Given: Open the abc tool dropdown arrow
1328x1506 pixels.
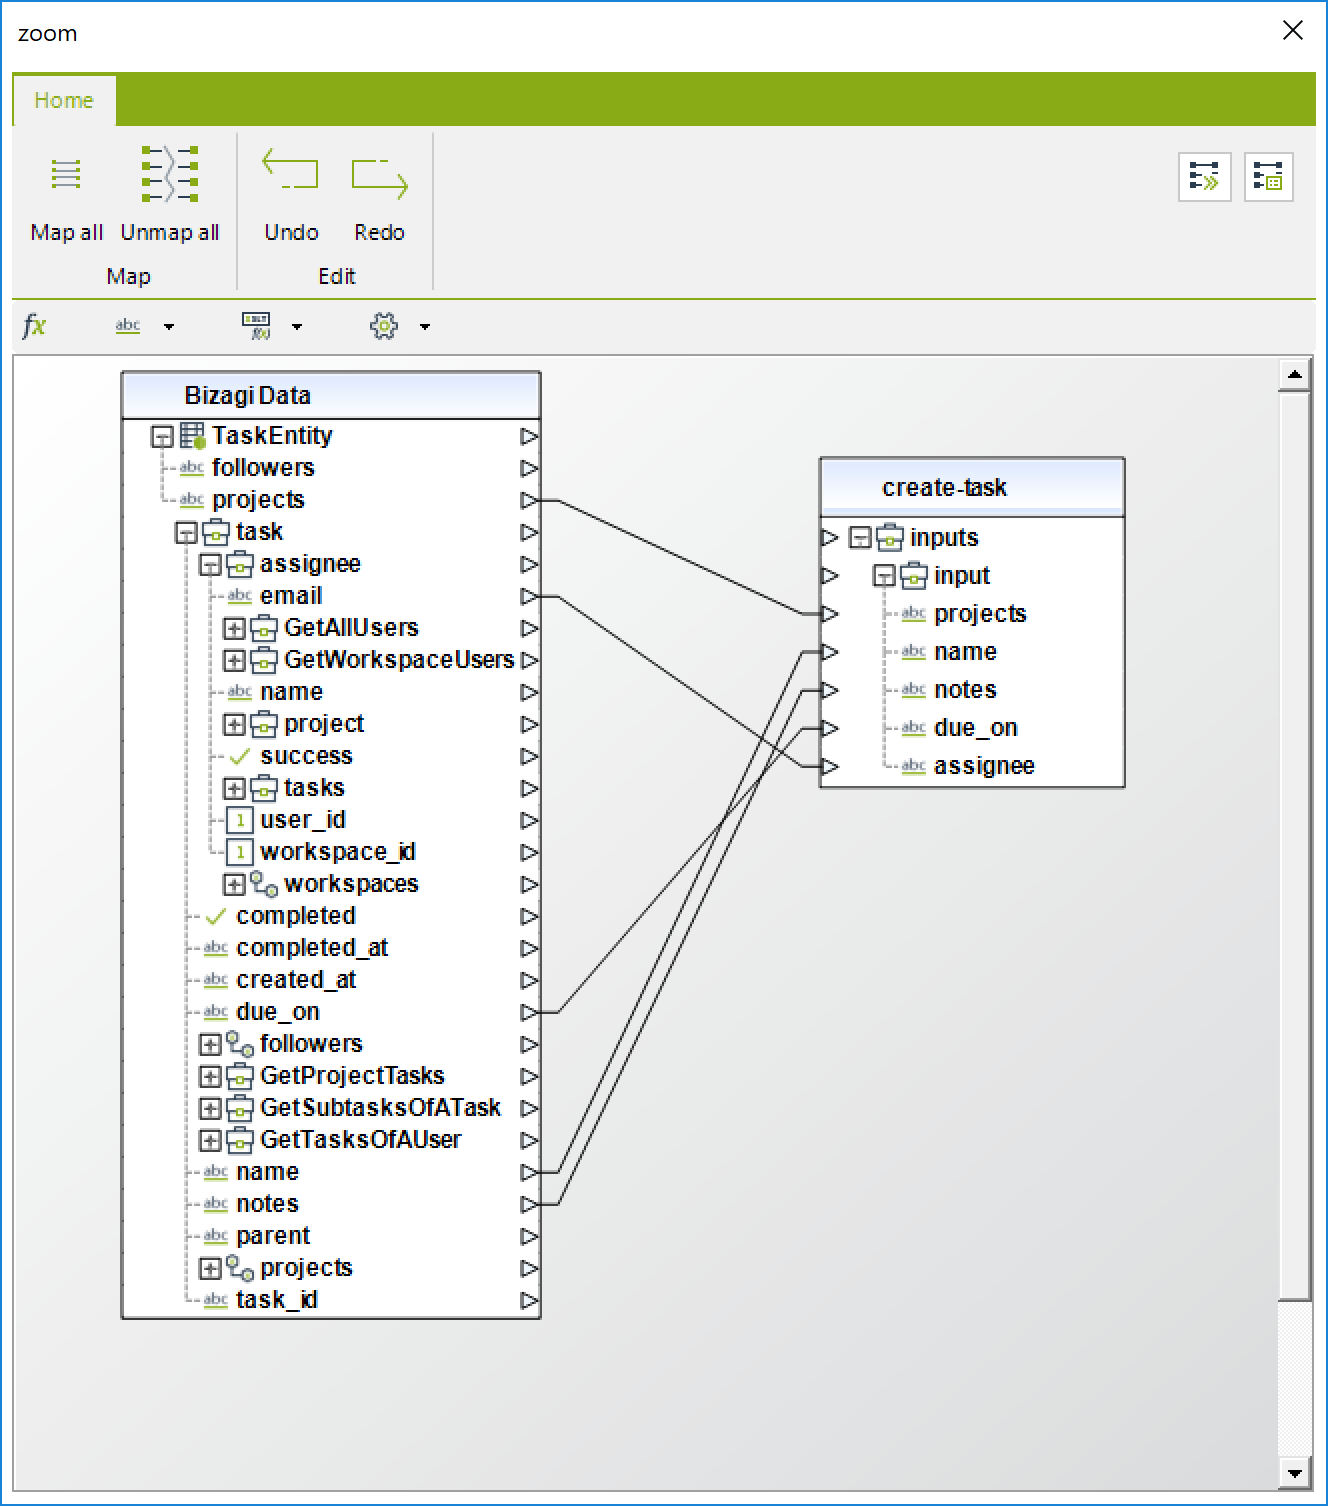Looking at the screenshot, I should (x=169, y=326).
